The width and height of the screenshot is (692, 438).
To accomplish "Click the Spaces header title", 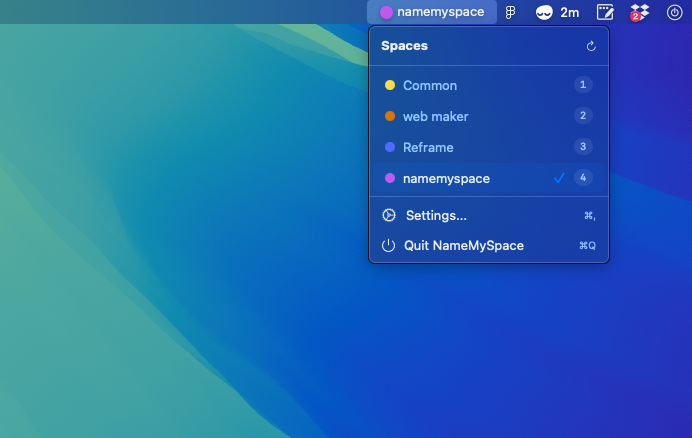I will 404,45.
